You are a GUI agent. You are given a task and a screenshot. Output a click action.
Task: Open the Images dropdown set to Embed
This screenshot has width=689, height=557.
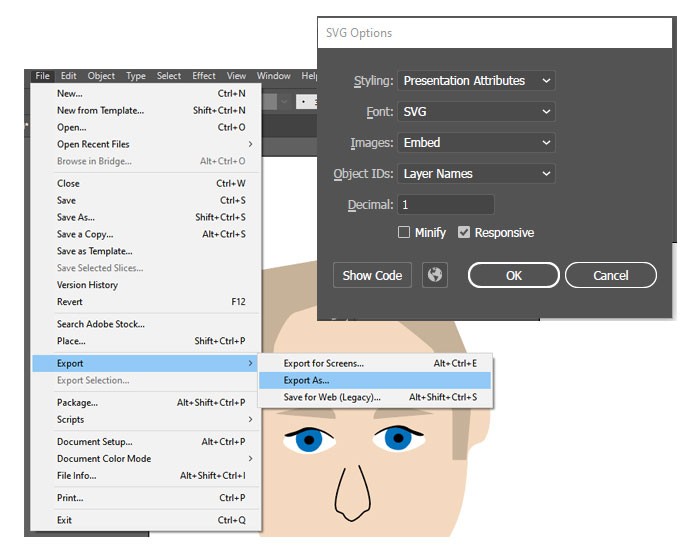[476, 143]
